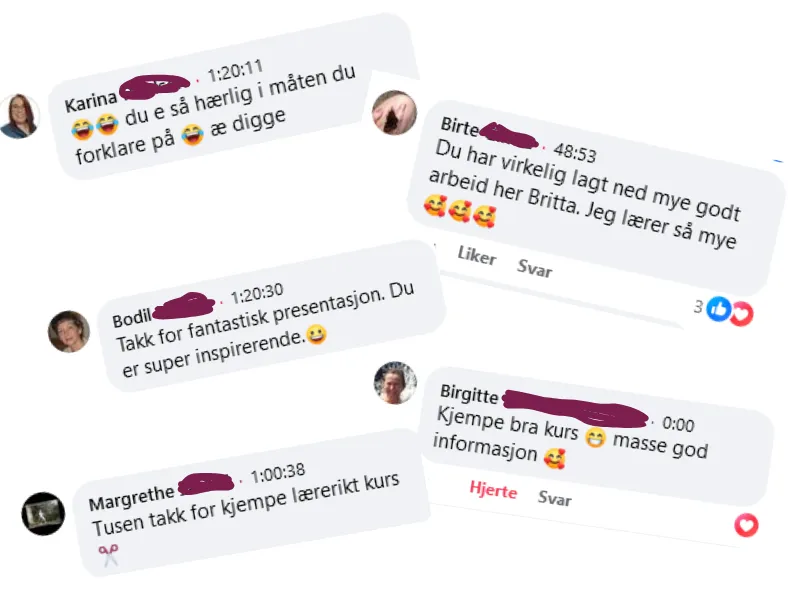Jump to timestamp 1:00:38 on Margrethe's comment
This screenshot has height=600, width=800.
[x=278, y=473]
